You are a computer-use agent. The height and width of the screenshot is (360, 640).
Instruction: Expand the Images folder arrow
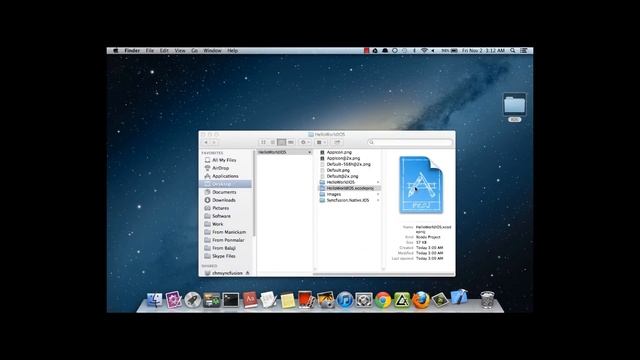[x=378, y=194]
